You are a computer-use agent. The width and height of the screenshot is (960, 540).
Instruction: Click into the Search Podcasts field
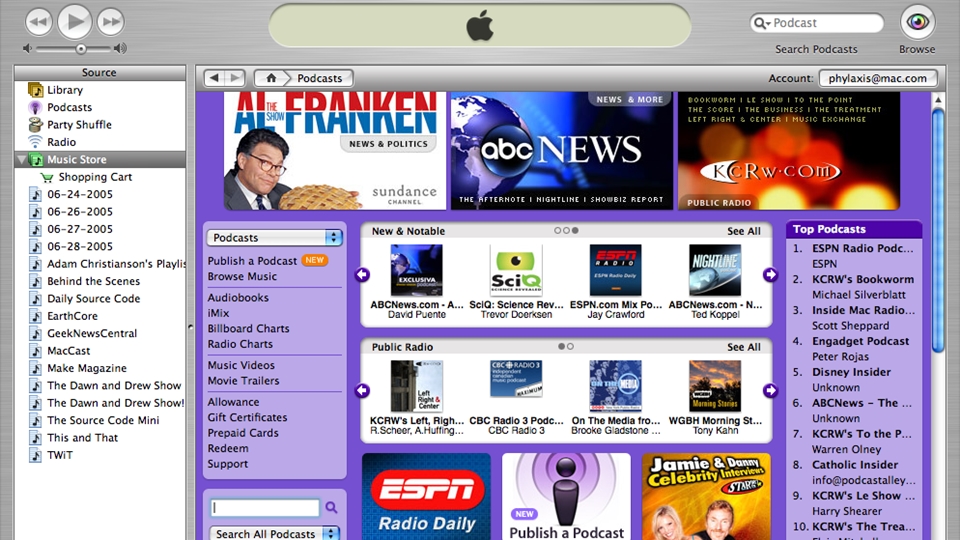coord(817,23)
